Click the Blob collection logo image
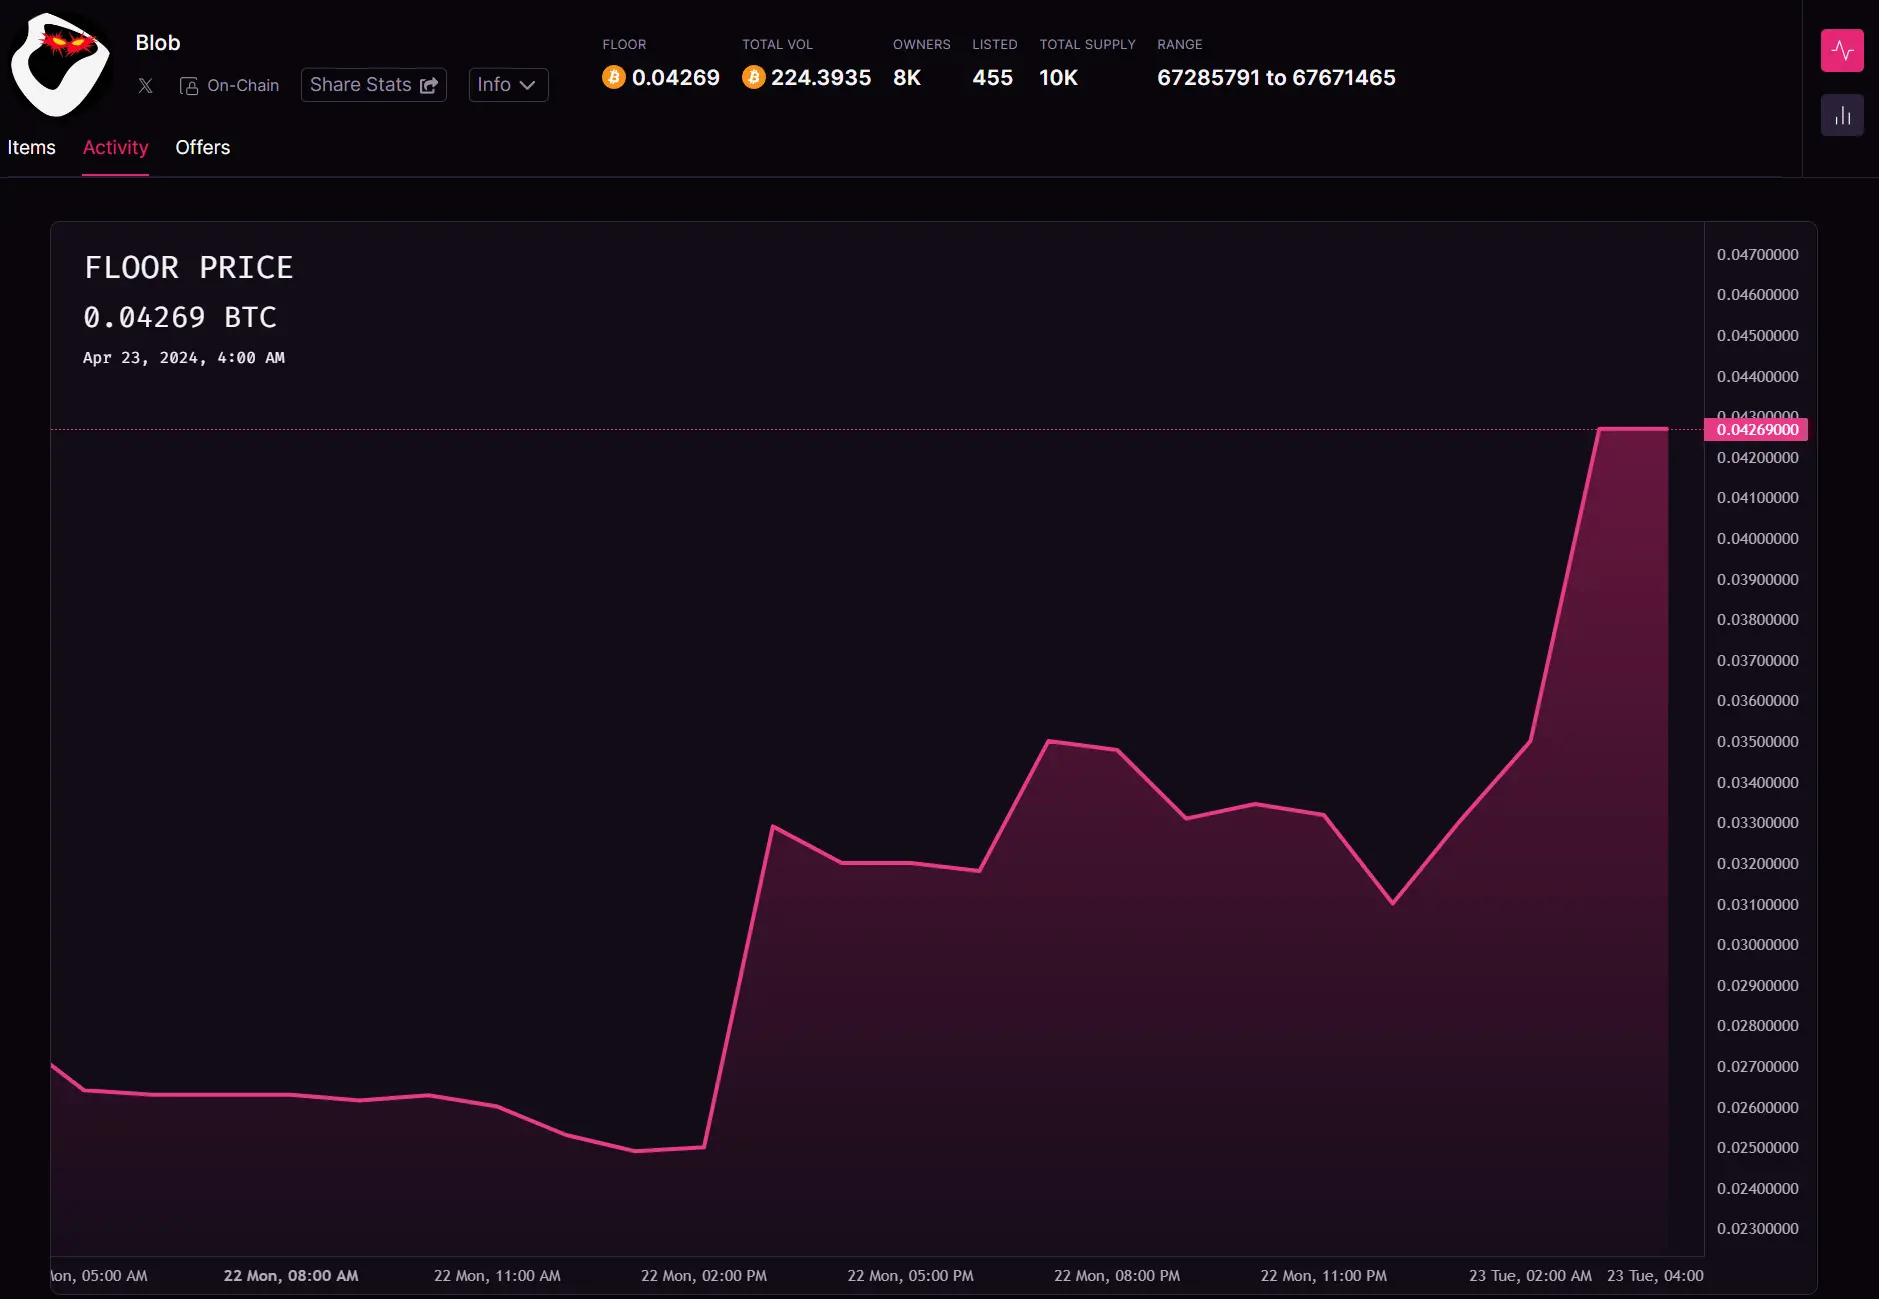The width and height of the screenshot is (1879, 1299). pyautogui.click(x=59, y=66)
